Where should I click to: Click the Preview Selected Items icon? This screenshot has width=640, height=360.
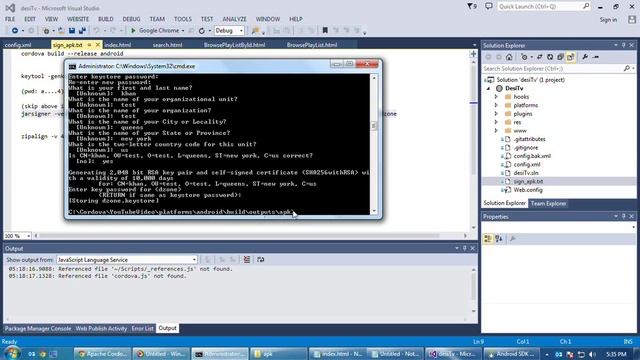[x=596, y=57]
